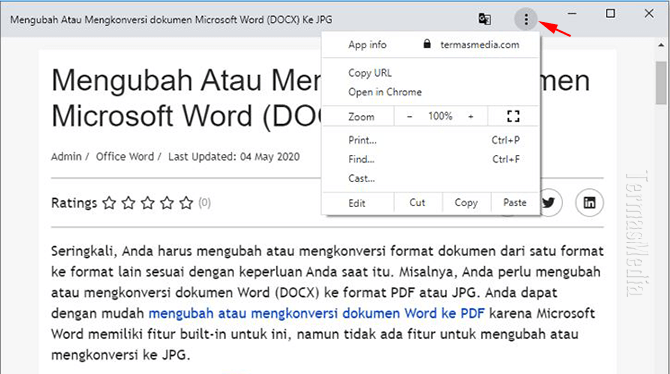
Task: Open the Office Word category link
Action: point(125,156)
